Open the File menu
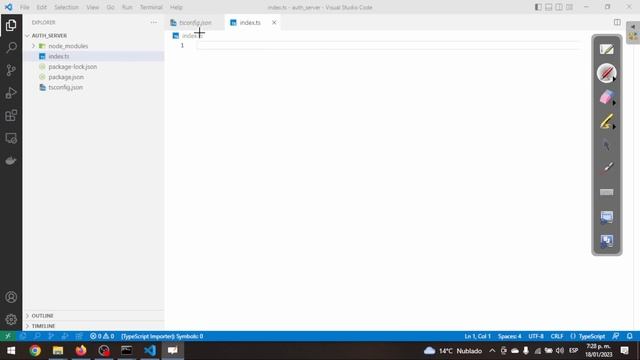 [24, 7]
